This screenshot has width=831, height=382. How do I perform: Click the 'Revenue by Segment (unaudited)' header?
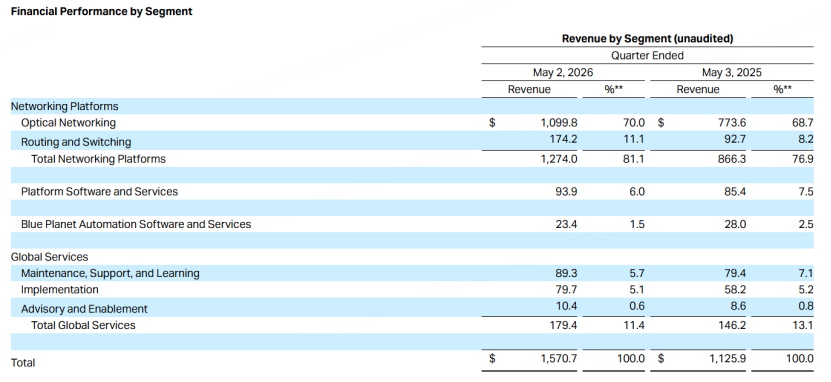tap(647, 39)
